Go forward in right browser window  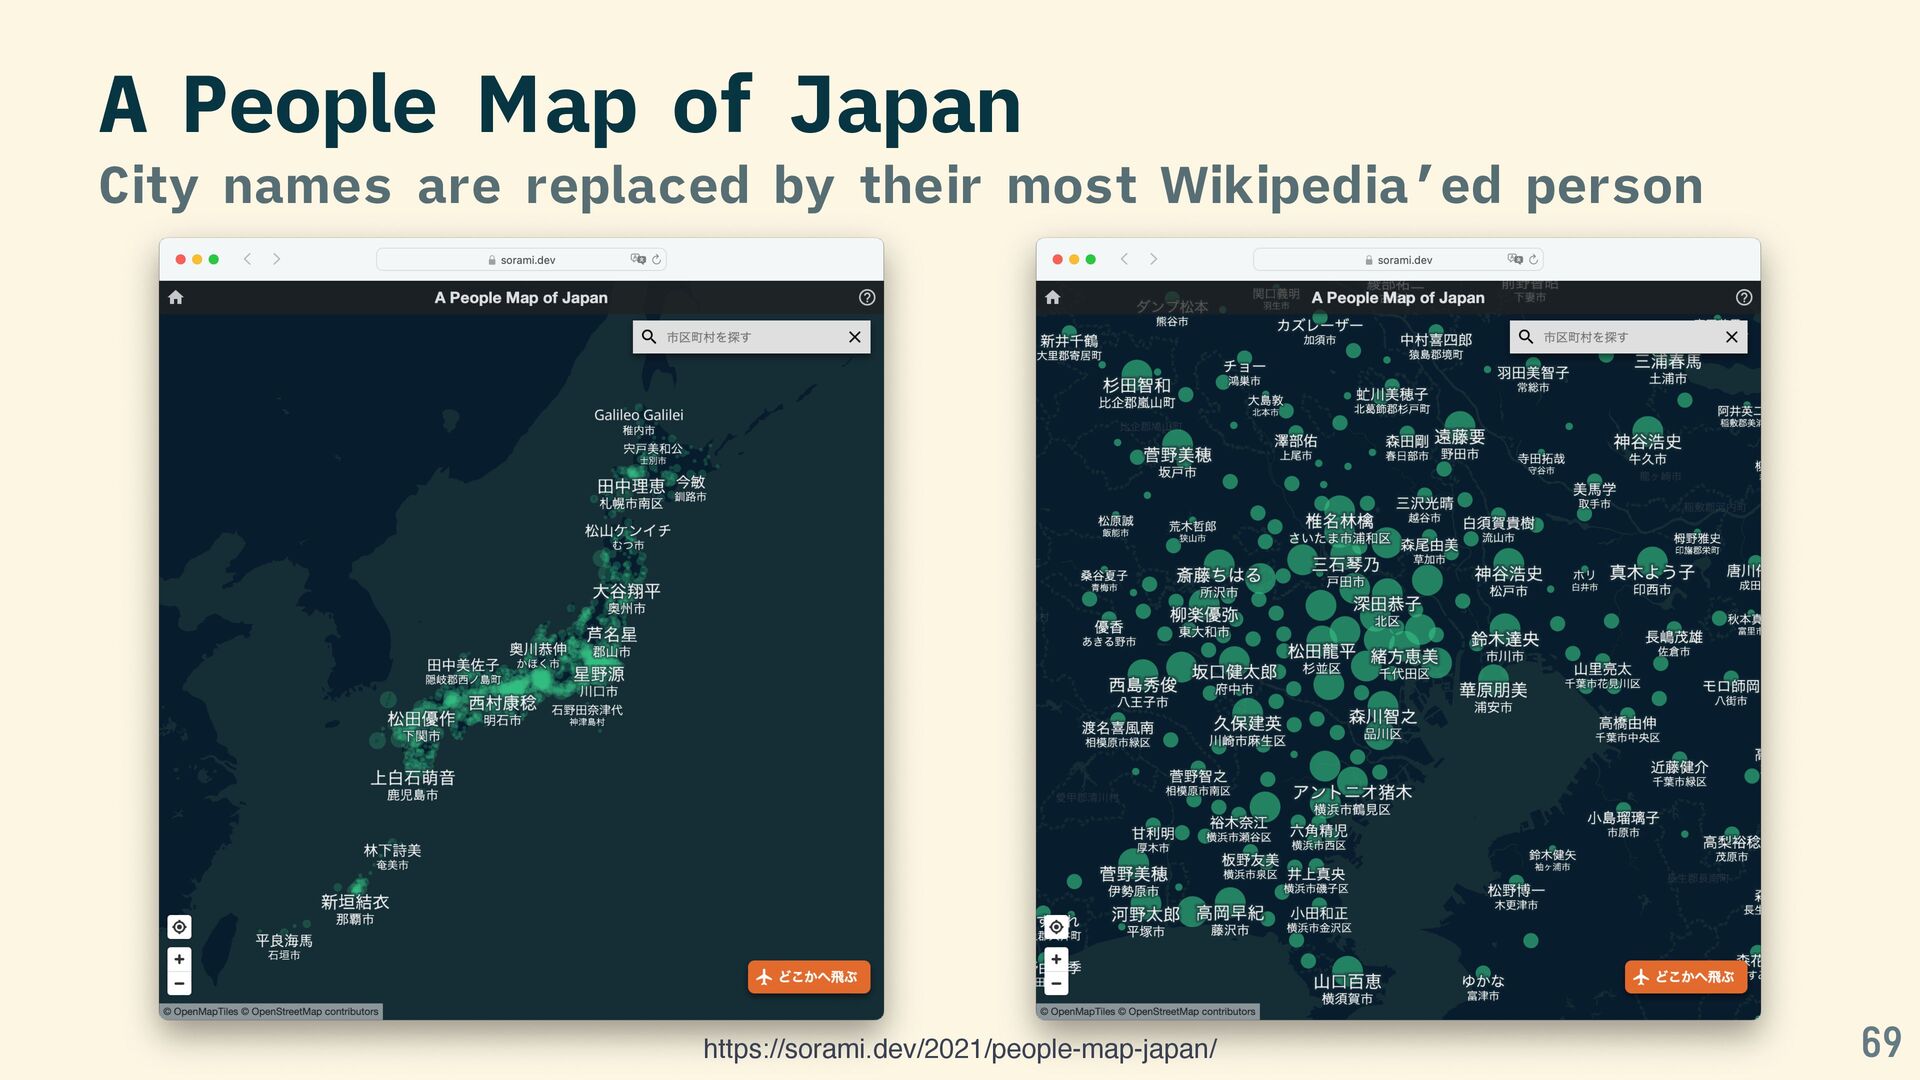coord(1153,259)
